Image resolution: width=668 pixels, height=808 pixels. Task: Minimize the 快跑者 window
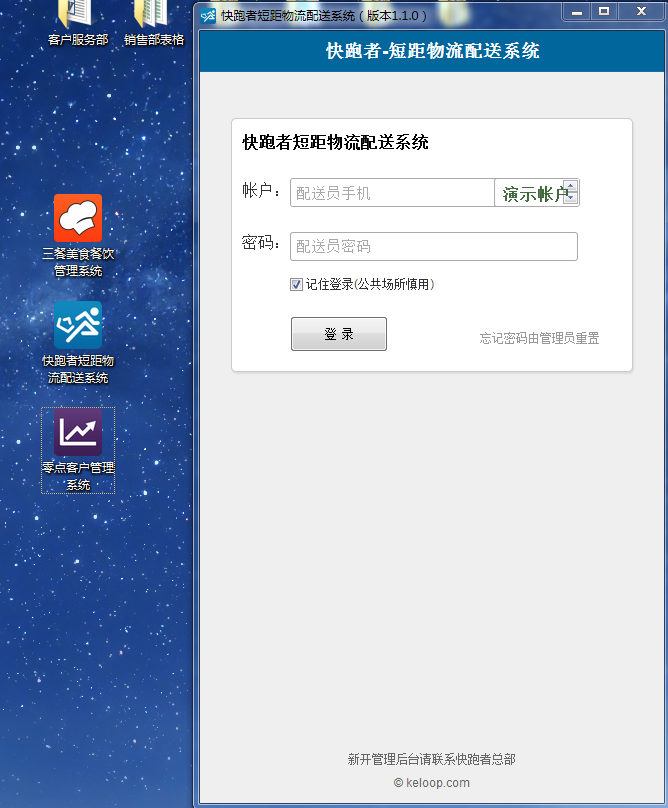(x=577, y=11)
